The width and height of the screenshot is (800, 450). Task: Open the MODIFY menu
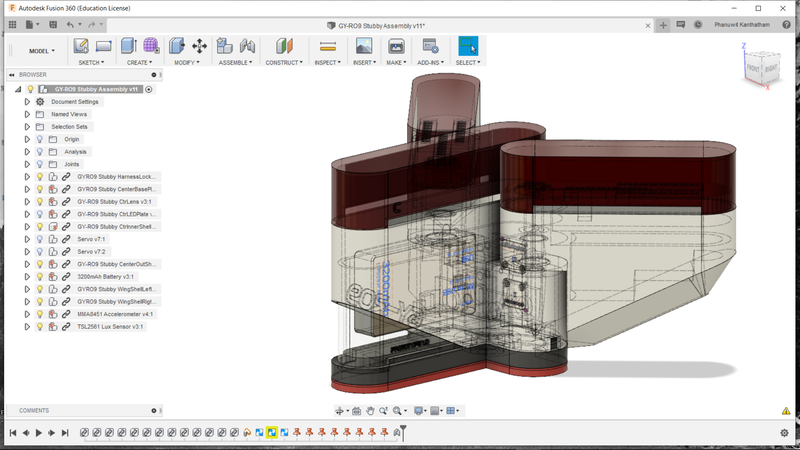(187, 62)
